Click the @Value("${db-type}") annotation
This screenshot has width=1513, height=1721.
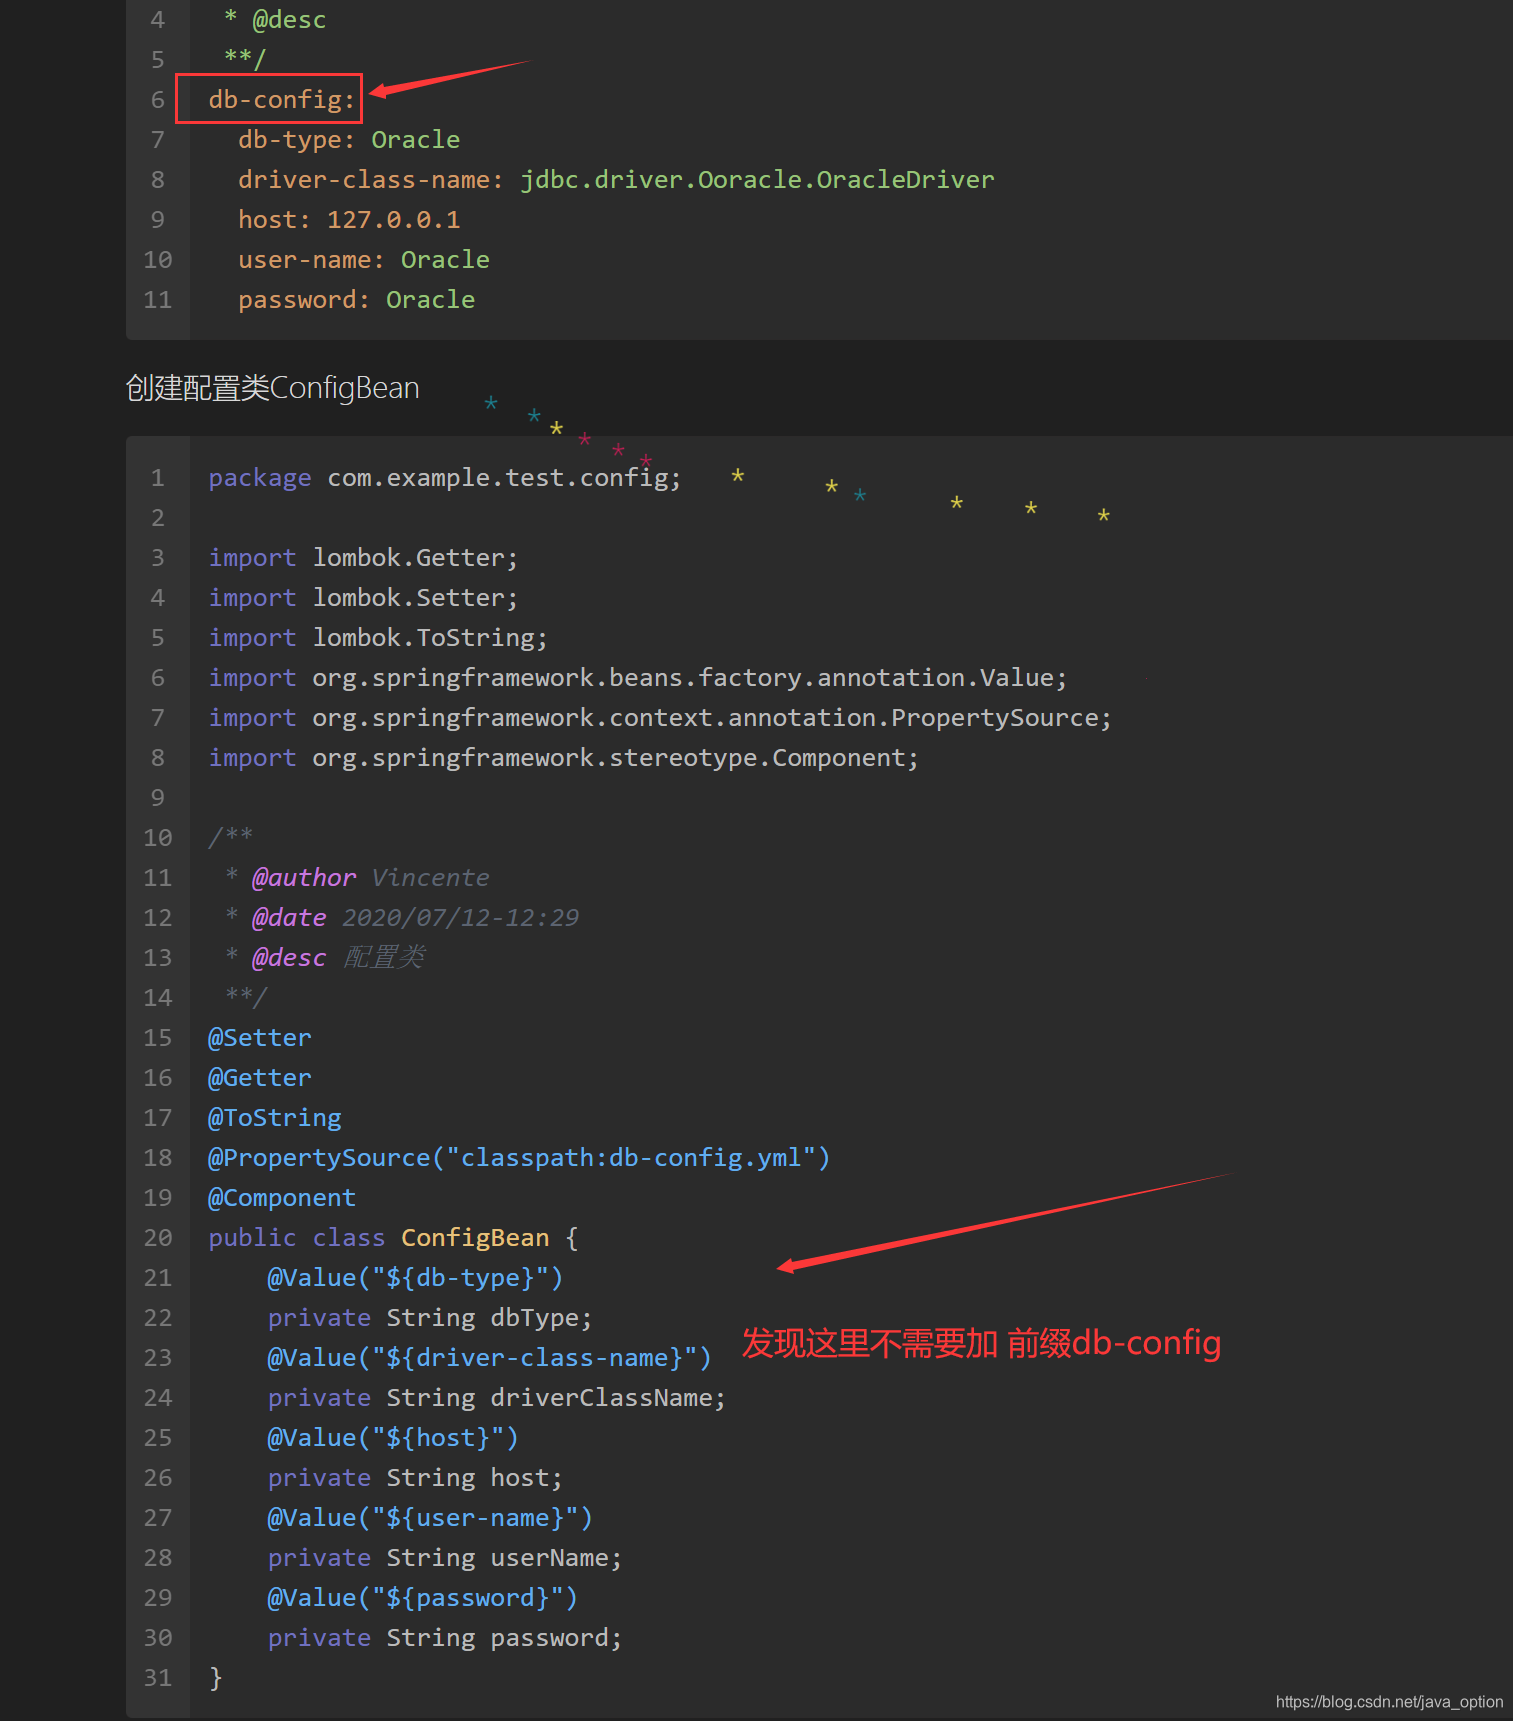coord(415,1278)
